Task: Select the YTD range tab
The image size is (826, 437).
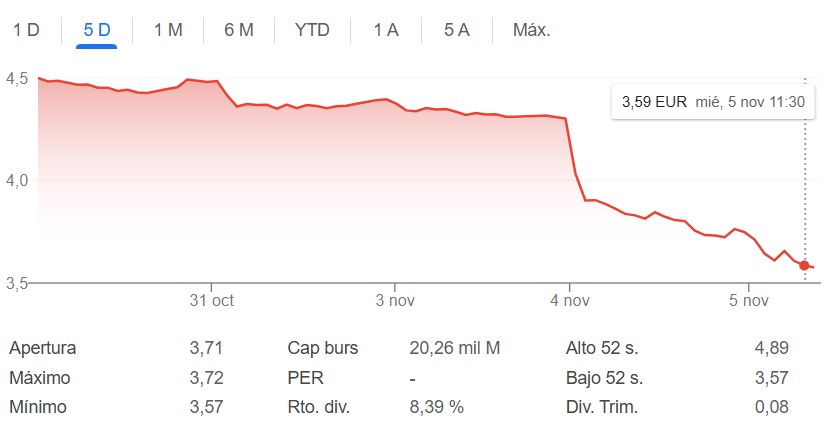Action: (312, 30)
